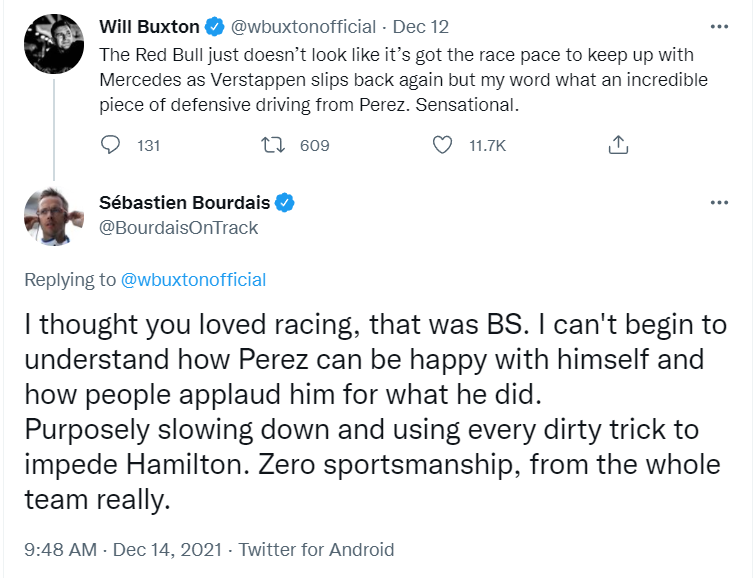This screenshot has width=754, height=578.
Task: Click the Will Buxton display name
Action: click(x=150, y=25)
